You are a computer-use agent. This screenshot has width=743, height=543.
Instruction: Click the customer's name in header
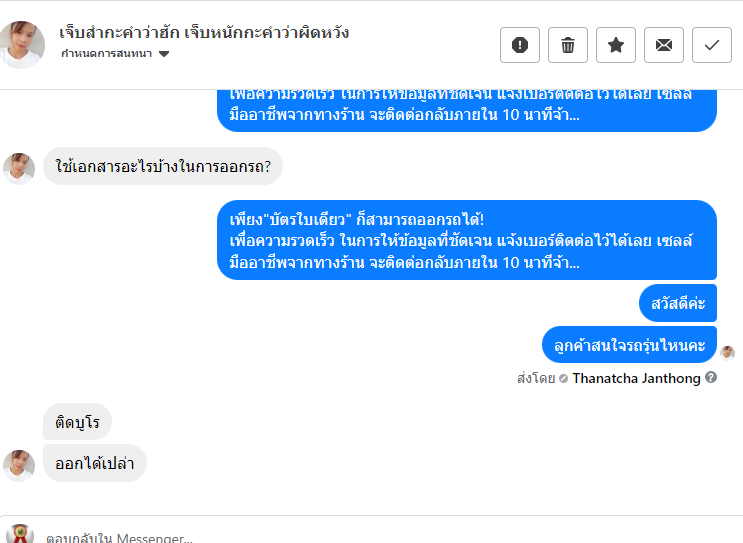[x=204, y=33]
